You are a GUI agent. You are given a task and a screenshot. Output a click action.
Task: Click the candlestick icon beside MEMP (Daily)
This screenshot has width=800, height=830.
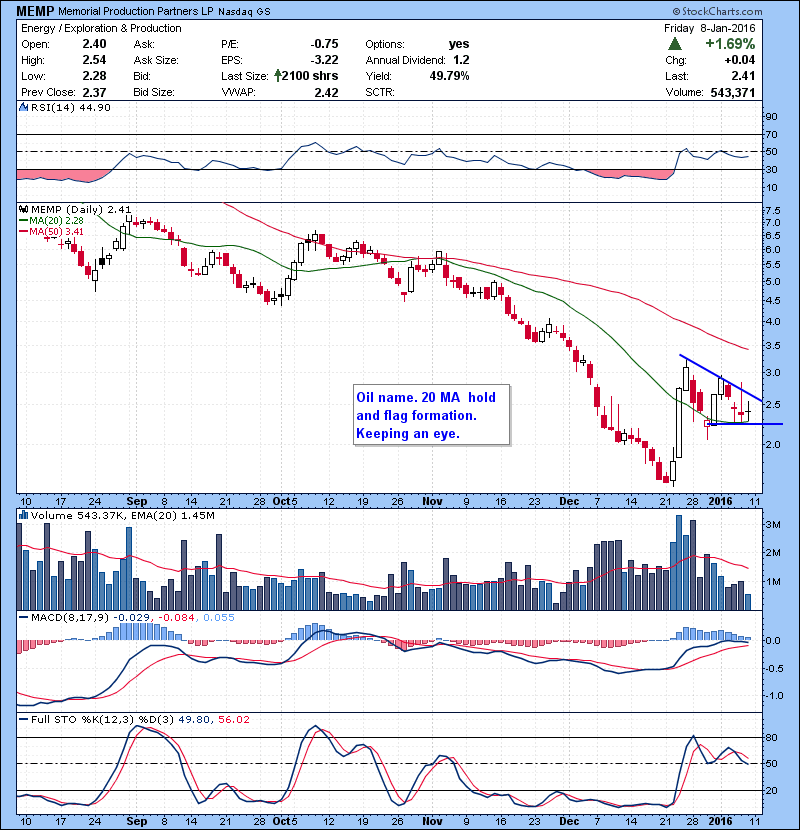[24, 210]
